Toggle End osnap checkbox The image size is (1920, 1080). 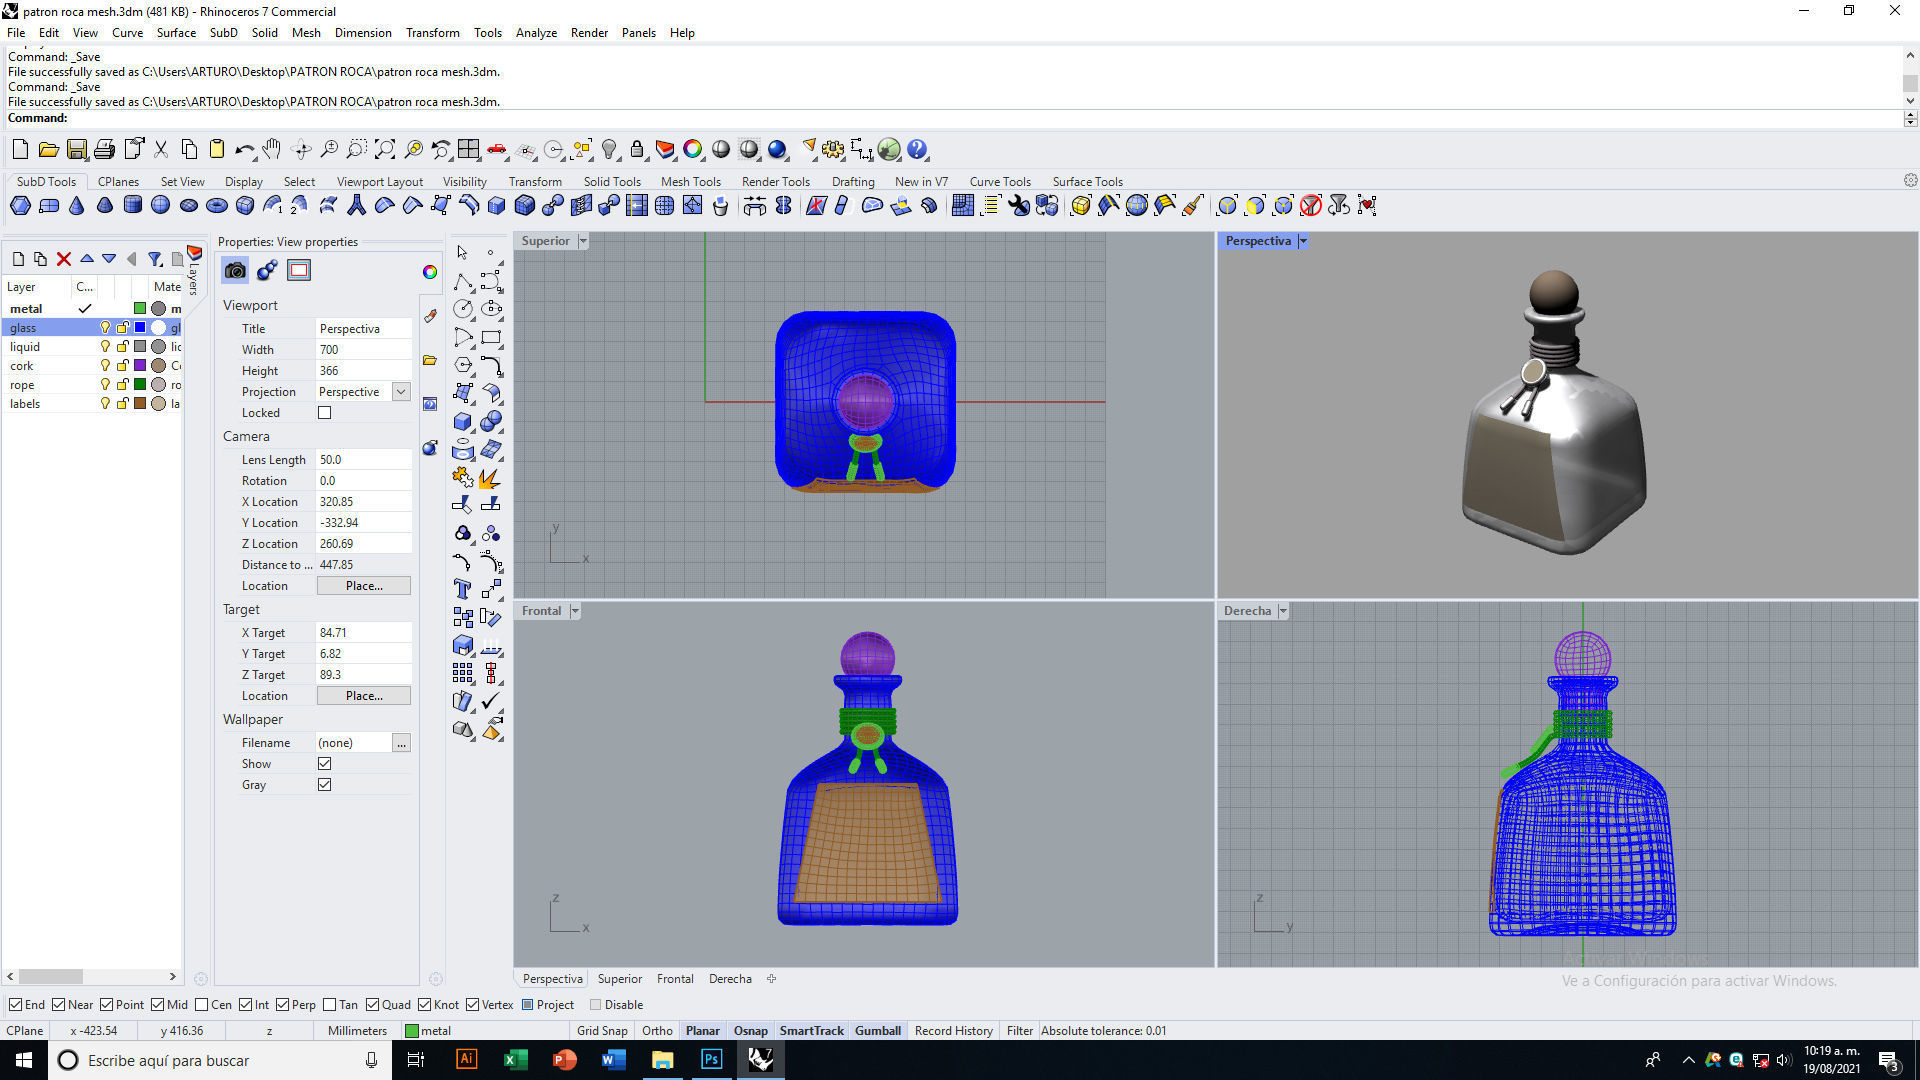coord(15,1005)
